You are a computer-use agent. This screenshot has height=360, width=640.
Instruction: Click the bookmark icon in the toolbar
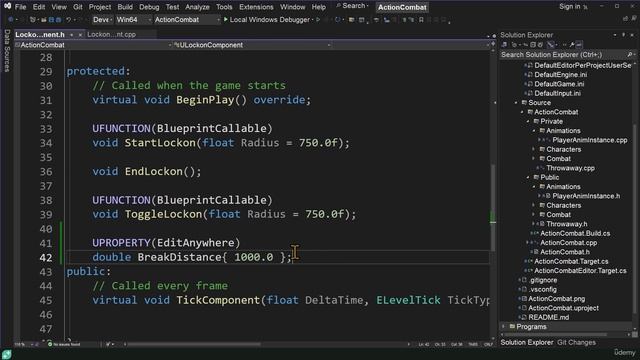tap(421, 20)
